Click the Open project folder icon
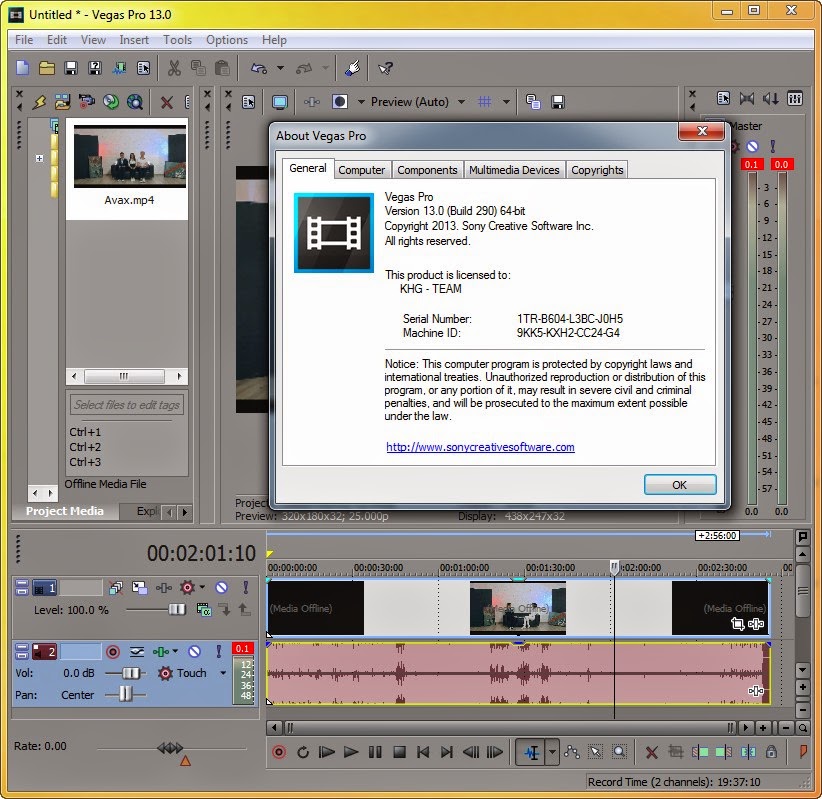The height and width of the screenshot is (799, 822). tap(47, 68)
